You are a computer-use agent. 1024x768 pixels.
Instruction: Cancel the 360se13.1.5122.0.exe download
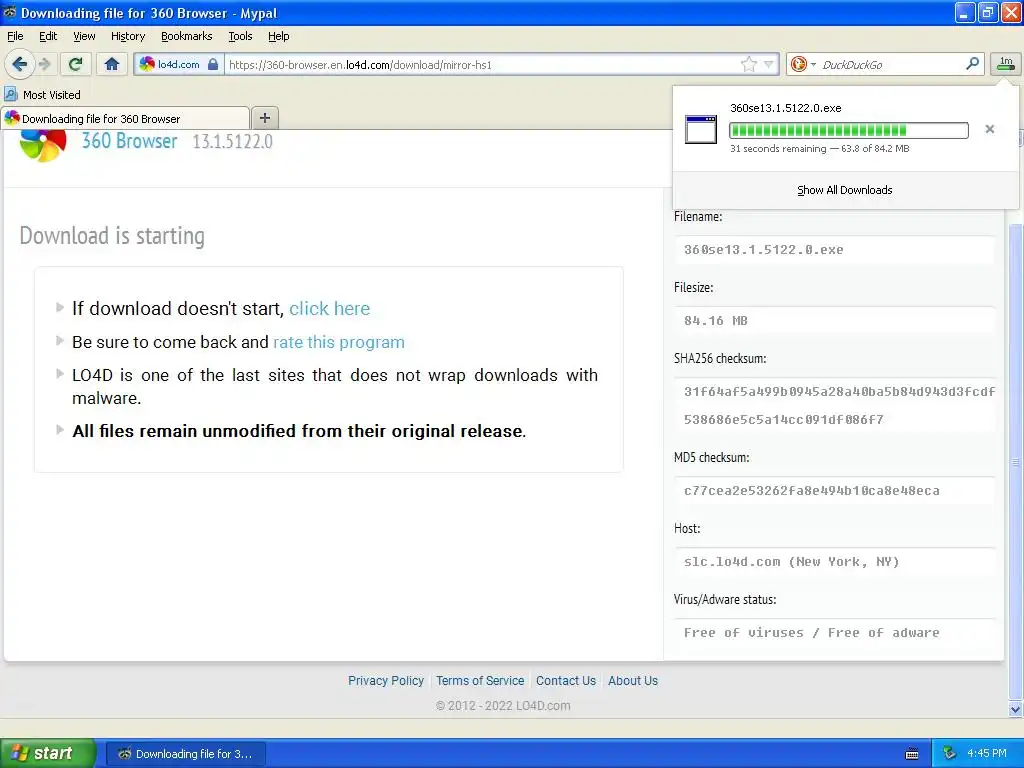(989, 129)
